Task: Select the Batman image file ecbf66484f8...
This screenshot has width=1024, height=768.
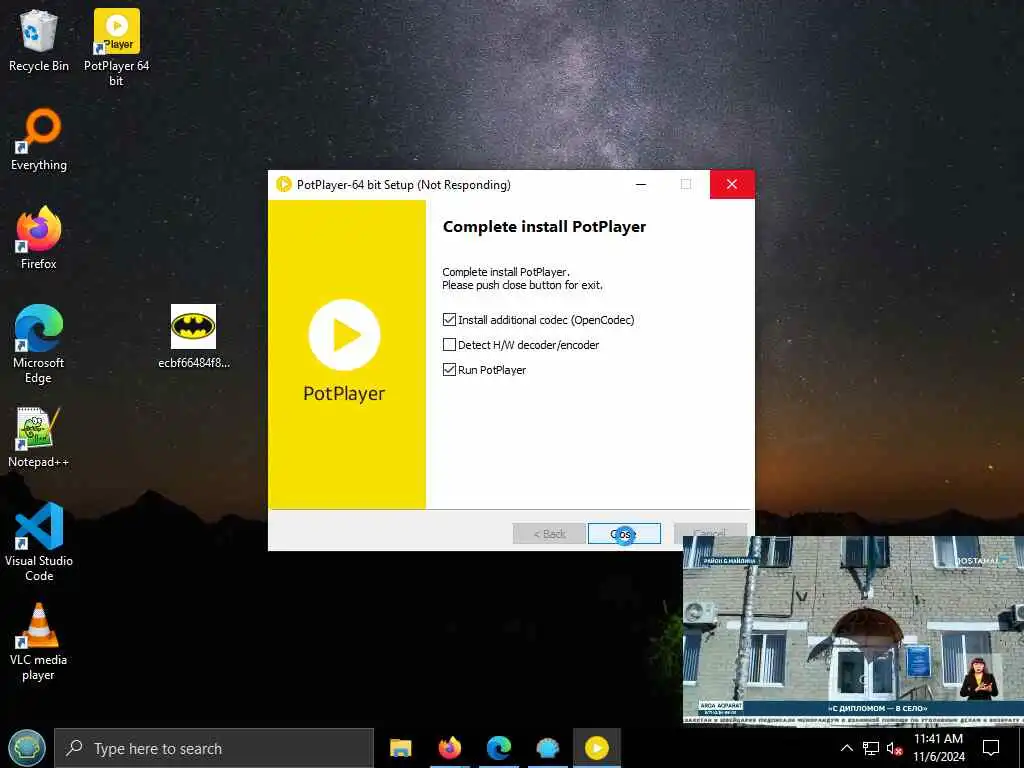Action: pos(193,336)
